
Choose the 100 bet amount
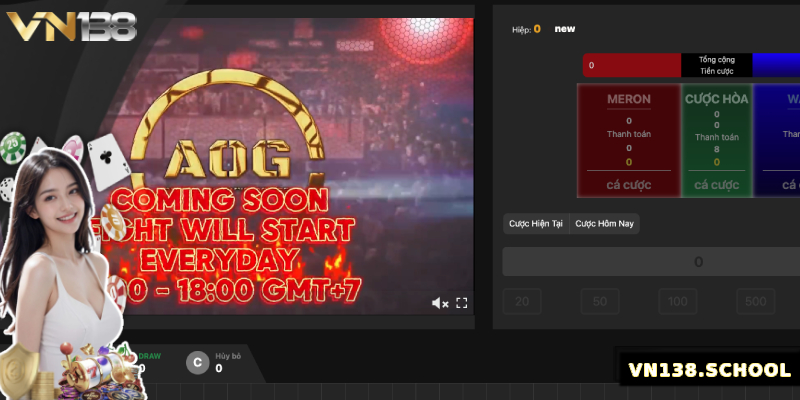(678, 302)
